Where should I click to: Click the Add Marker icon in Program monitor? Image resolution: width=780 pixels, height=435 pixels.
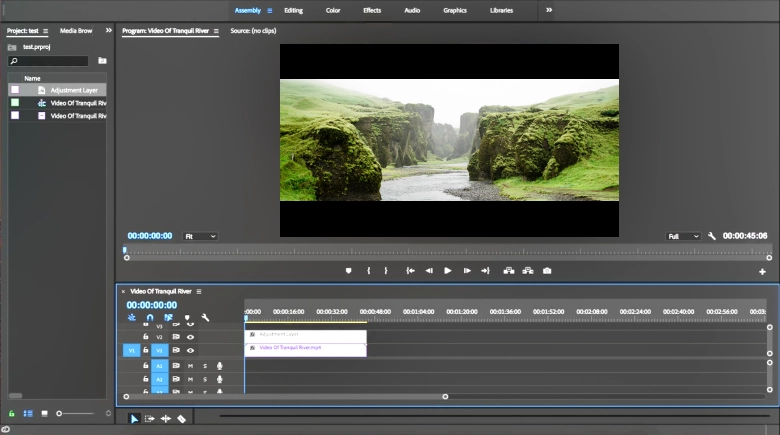coord(348,271)
